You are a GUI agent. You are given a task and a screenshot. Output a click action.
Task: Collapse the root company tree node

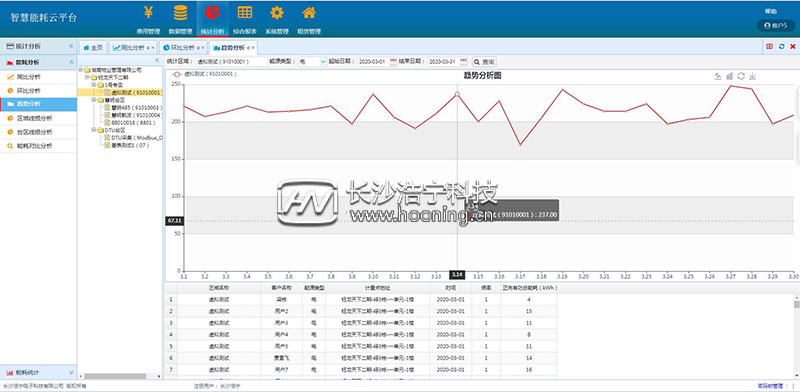(x=80, y=69)
